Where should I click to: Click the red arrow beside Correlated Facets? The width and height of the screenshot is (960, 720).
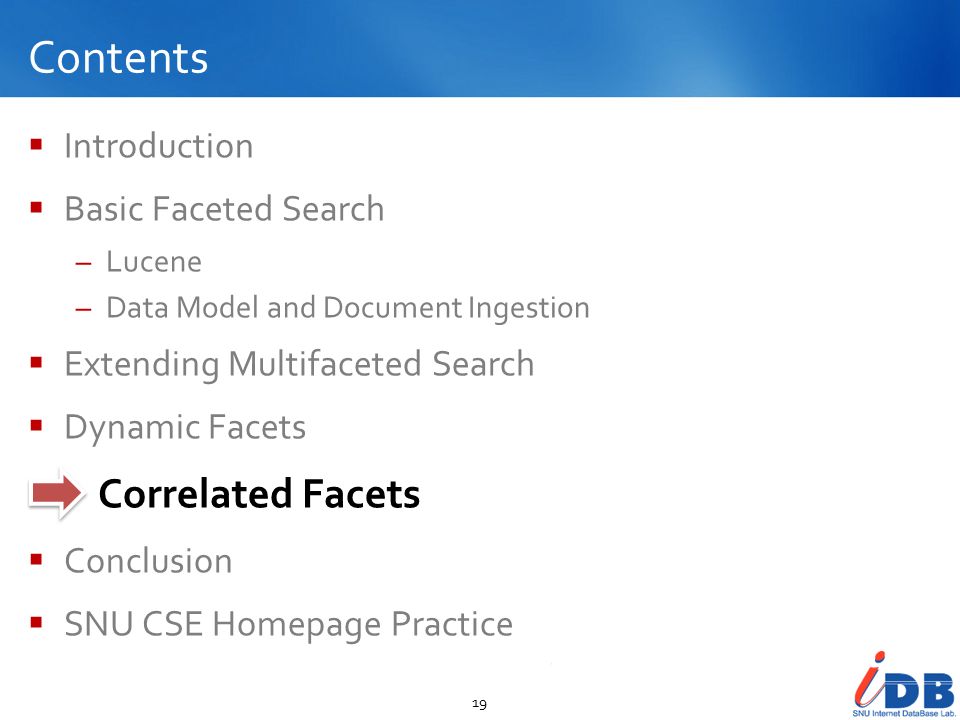(56, 493)
